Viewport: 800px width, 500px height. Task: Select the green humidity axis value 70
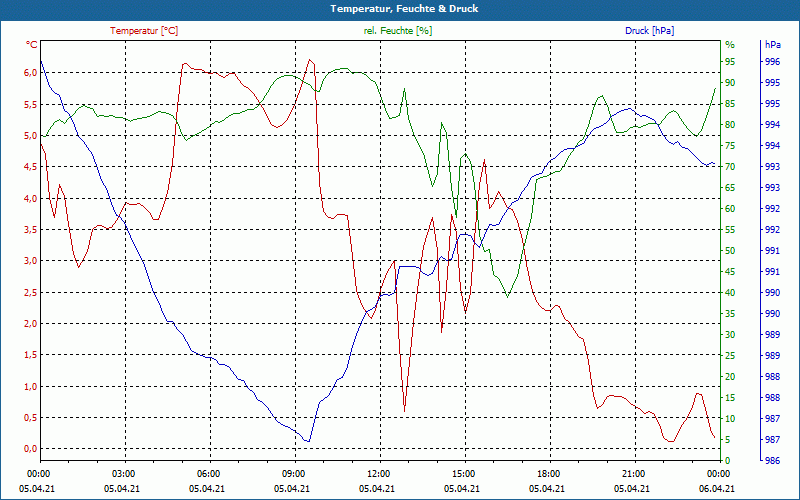[730, 167]
